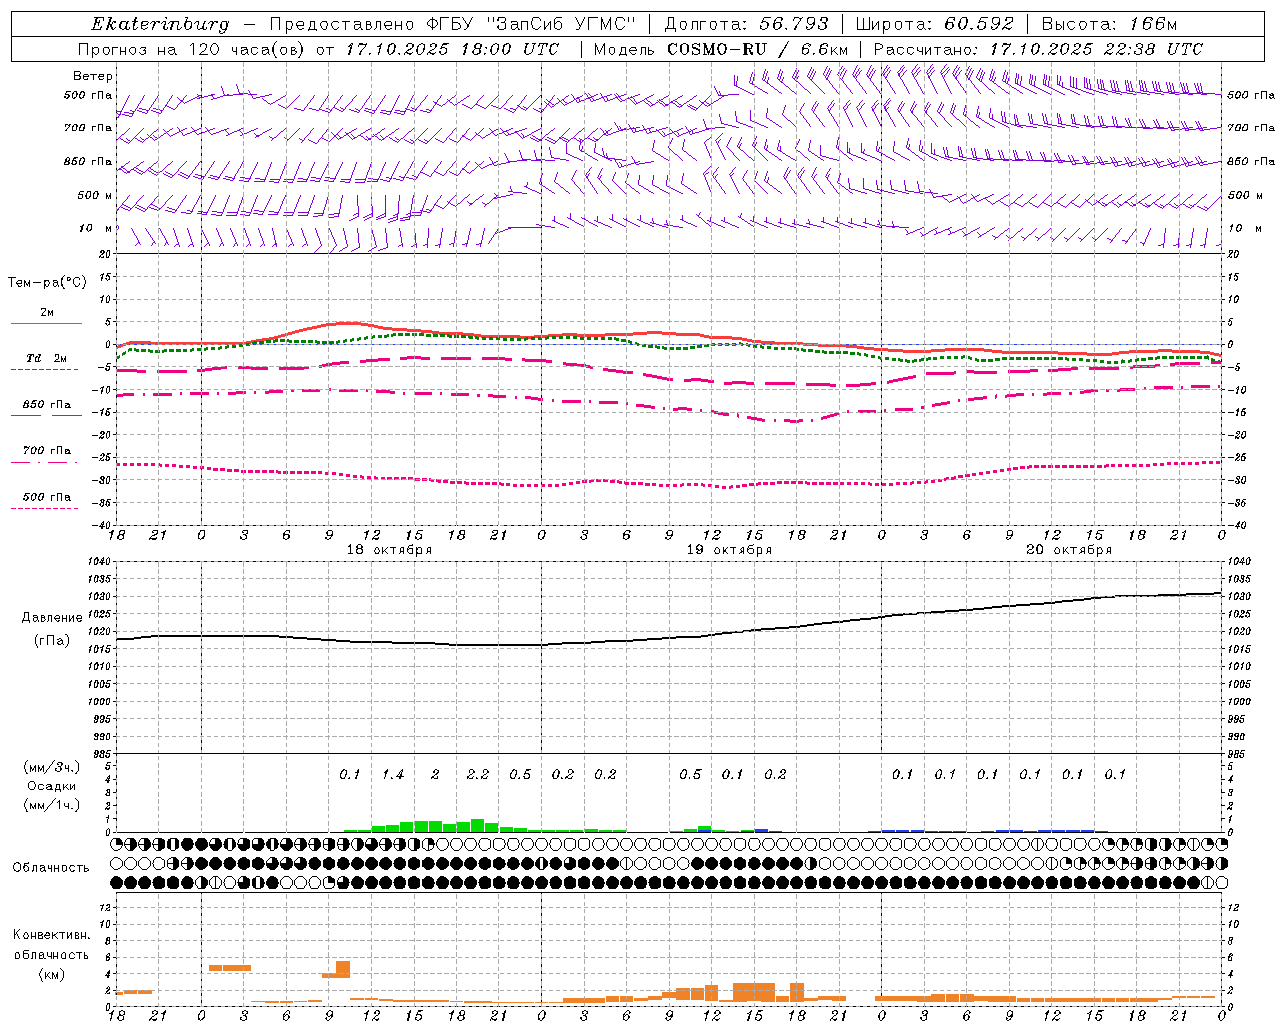The image size is (1280, 1024).
Task: Select the Модель COSMO-RU / 6.6км text
Action: click(720, 49)
